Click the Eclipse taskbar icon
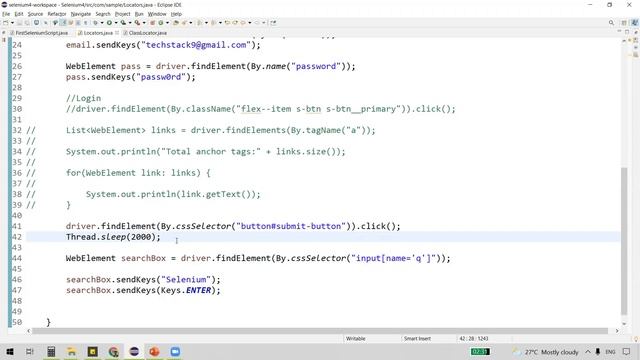640x360 pixels. pos(134,351)
